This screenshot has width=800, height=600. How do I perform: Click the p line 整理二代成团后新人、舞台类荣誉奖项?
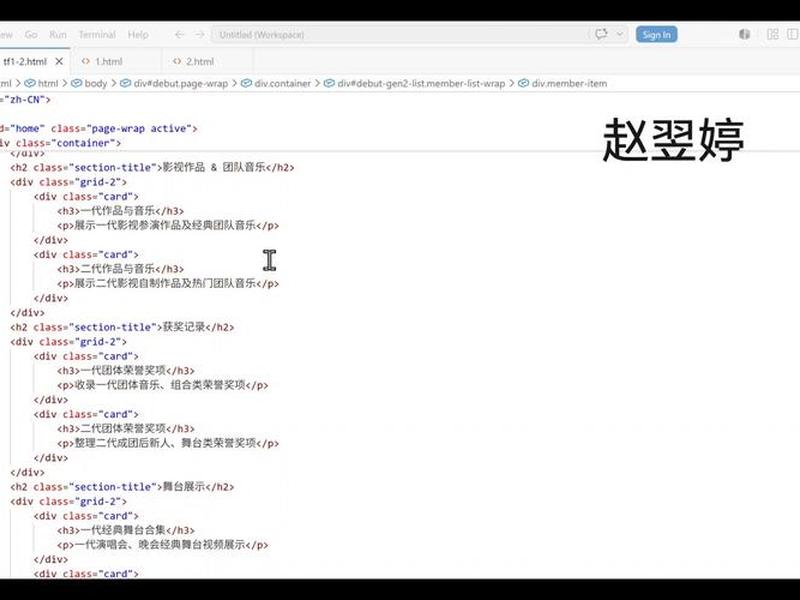pos(168,443)
